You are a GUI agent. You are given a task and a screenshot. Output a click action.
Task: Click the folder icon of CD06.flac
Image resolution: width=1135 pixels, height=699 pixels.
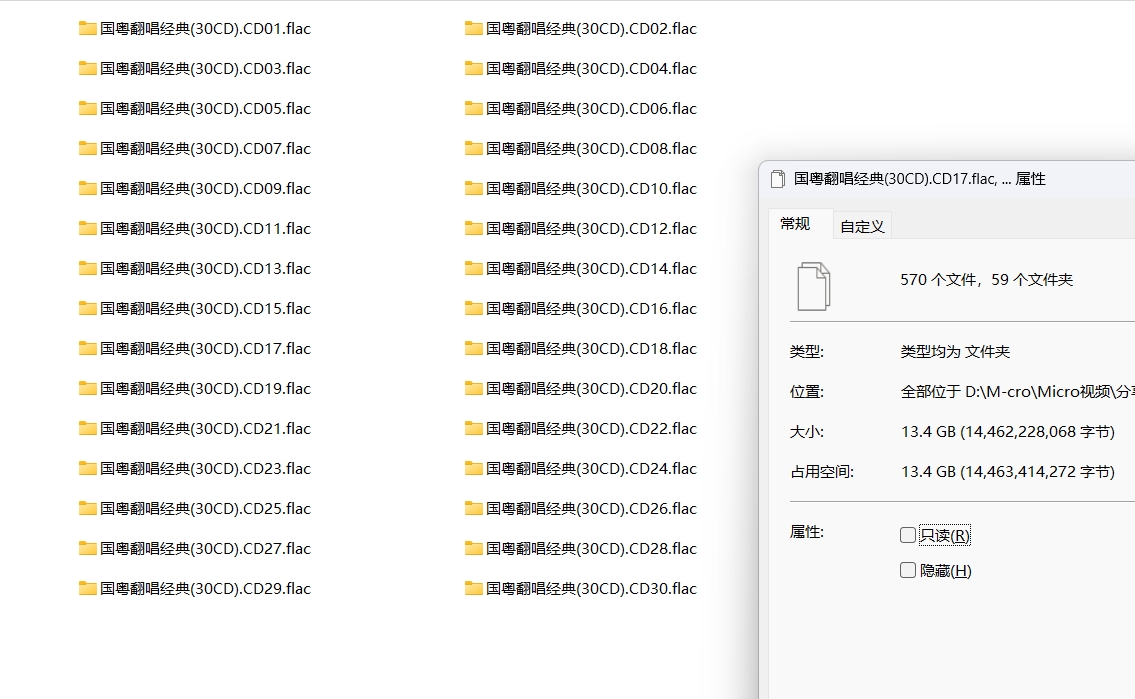pyautogui.click(x=473, y=109)
